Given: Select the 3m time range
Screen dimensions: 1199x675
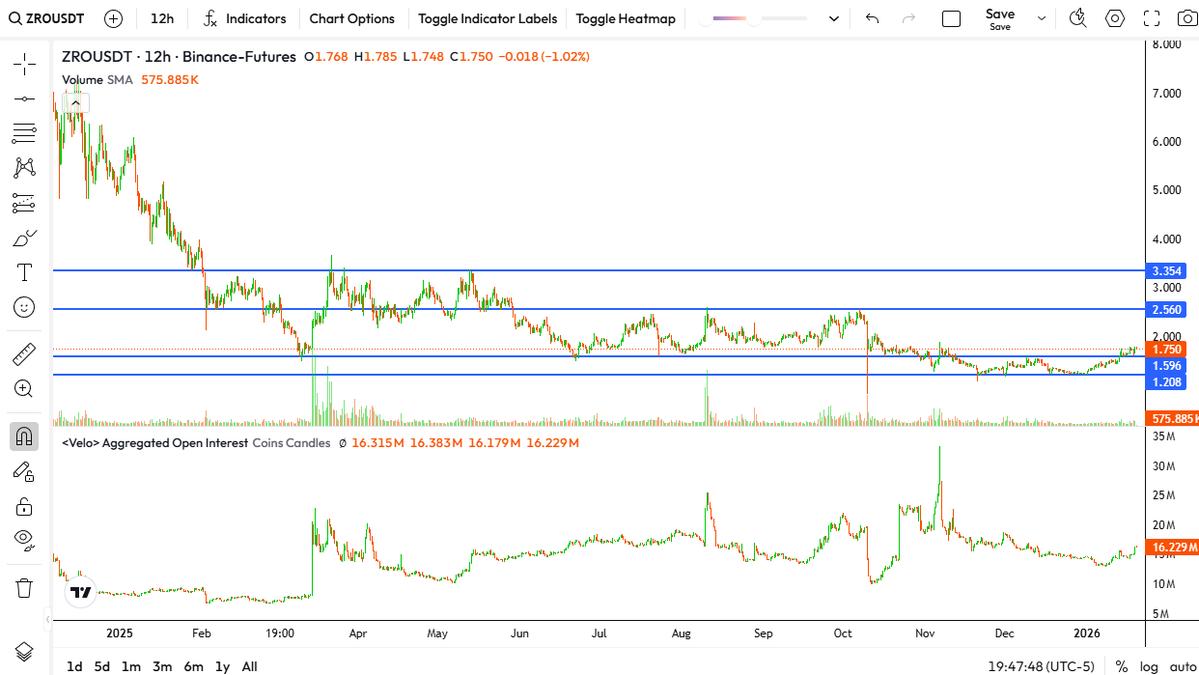Looking at the screenshot, I should tap(161, 666).
